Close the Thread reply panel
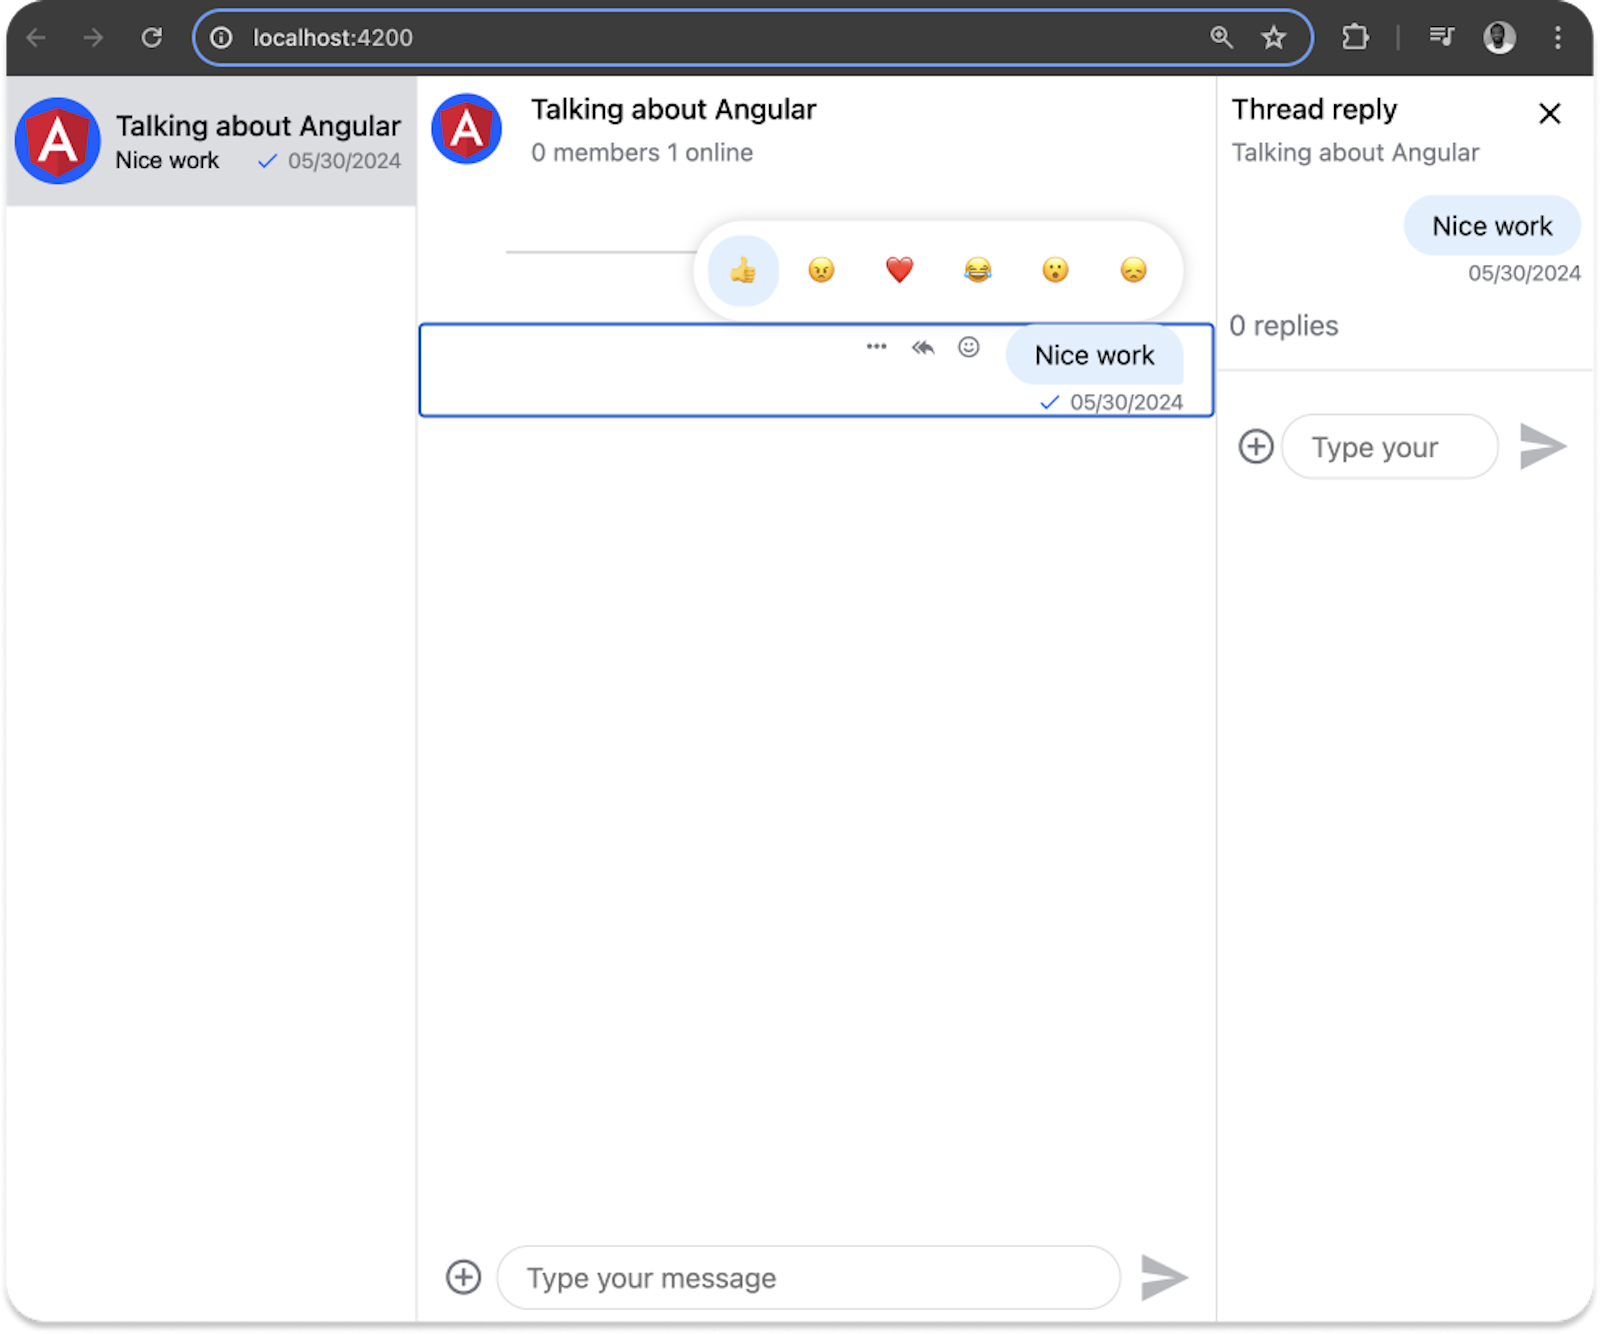 (x=1550, y=114)
